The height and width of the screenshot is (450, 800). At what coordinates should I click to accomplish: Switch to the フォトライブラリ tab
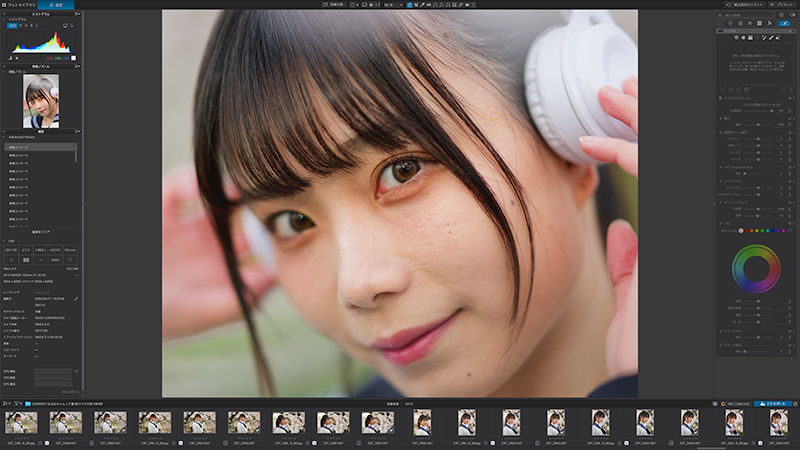(21, 5)
